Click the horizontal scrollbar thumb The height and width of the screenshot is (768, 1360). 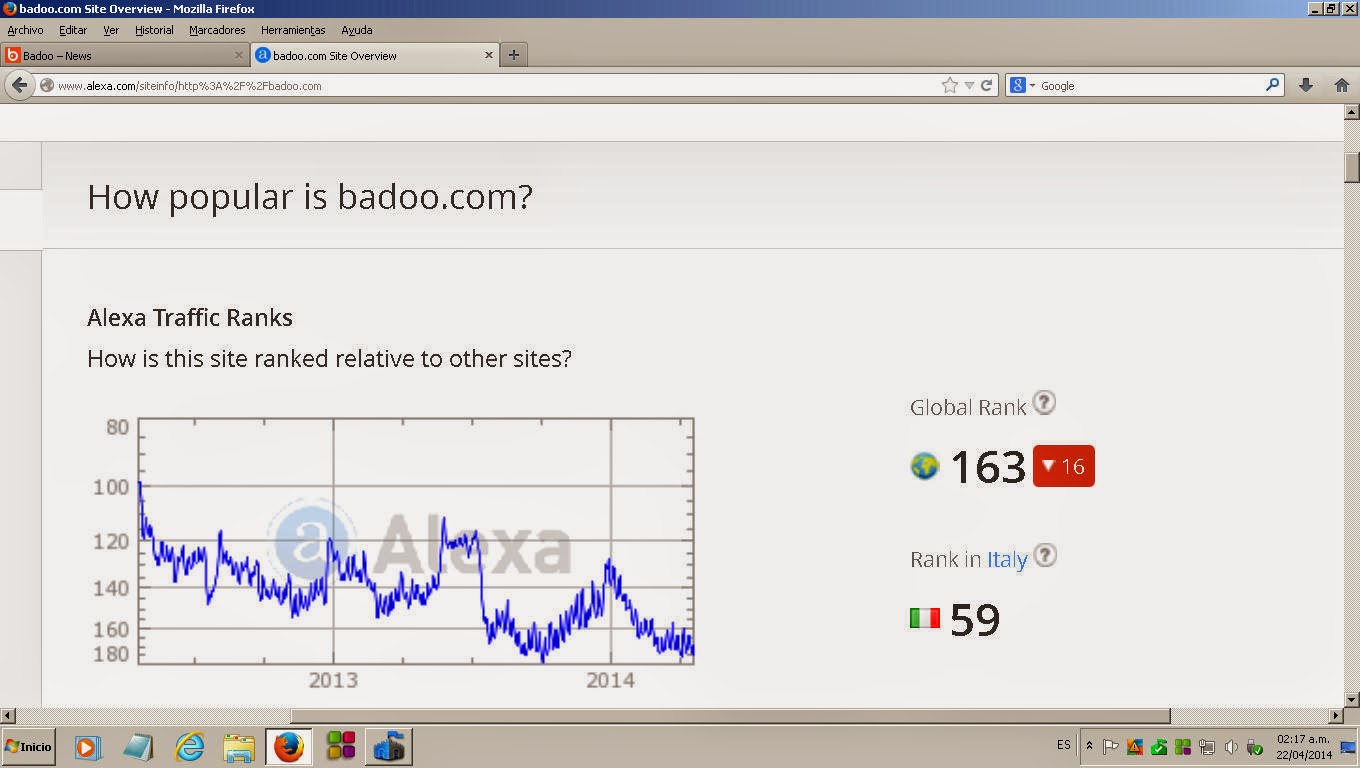(730, 715)
